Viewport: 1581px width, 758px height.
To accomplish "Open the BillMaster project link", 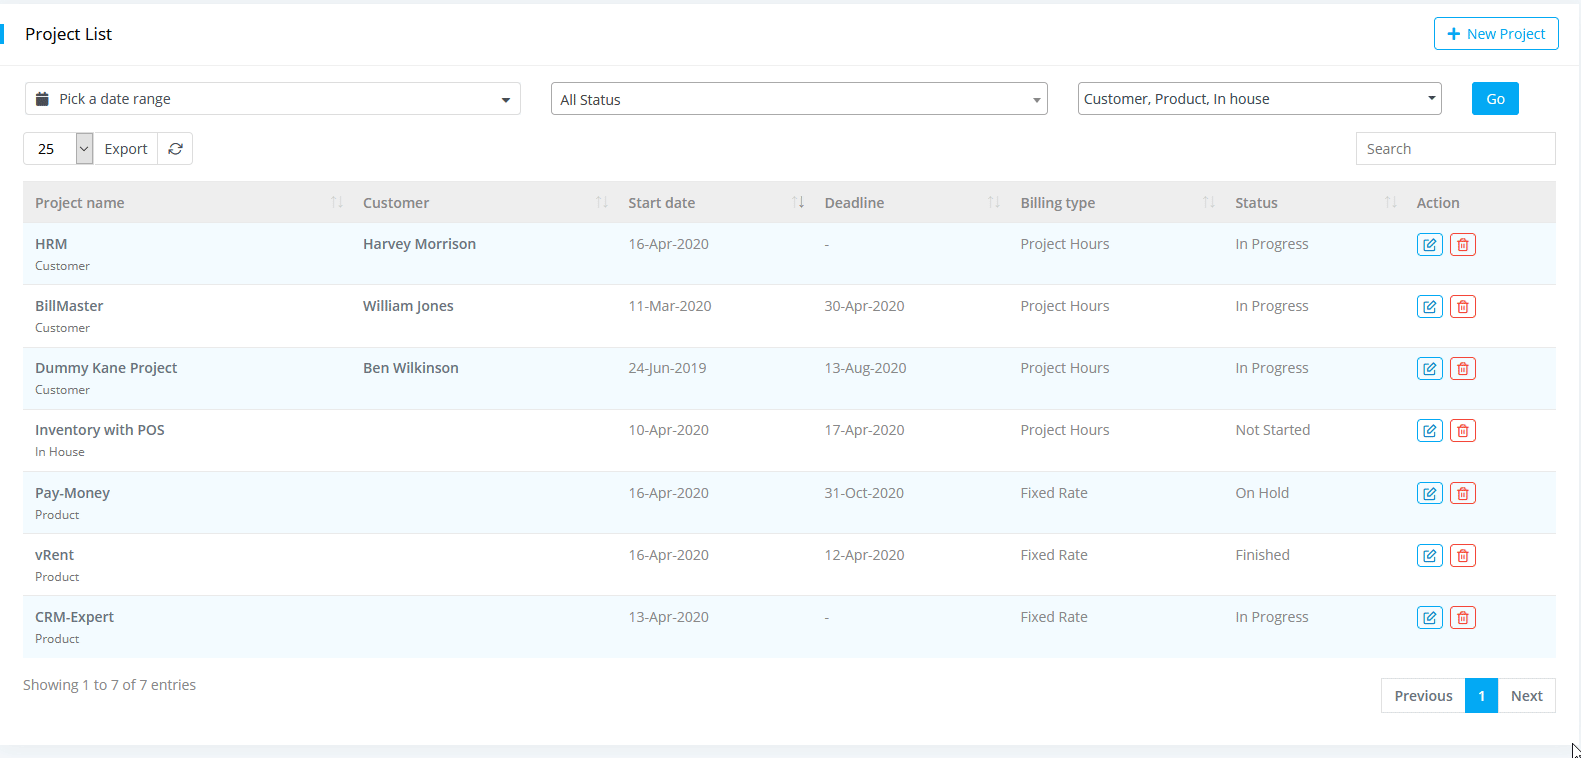I will (x=69, y=306).
